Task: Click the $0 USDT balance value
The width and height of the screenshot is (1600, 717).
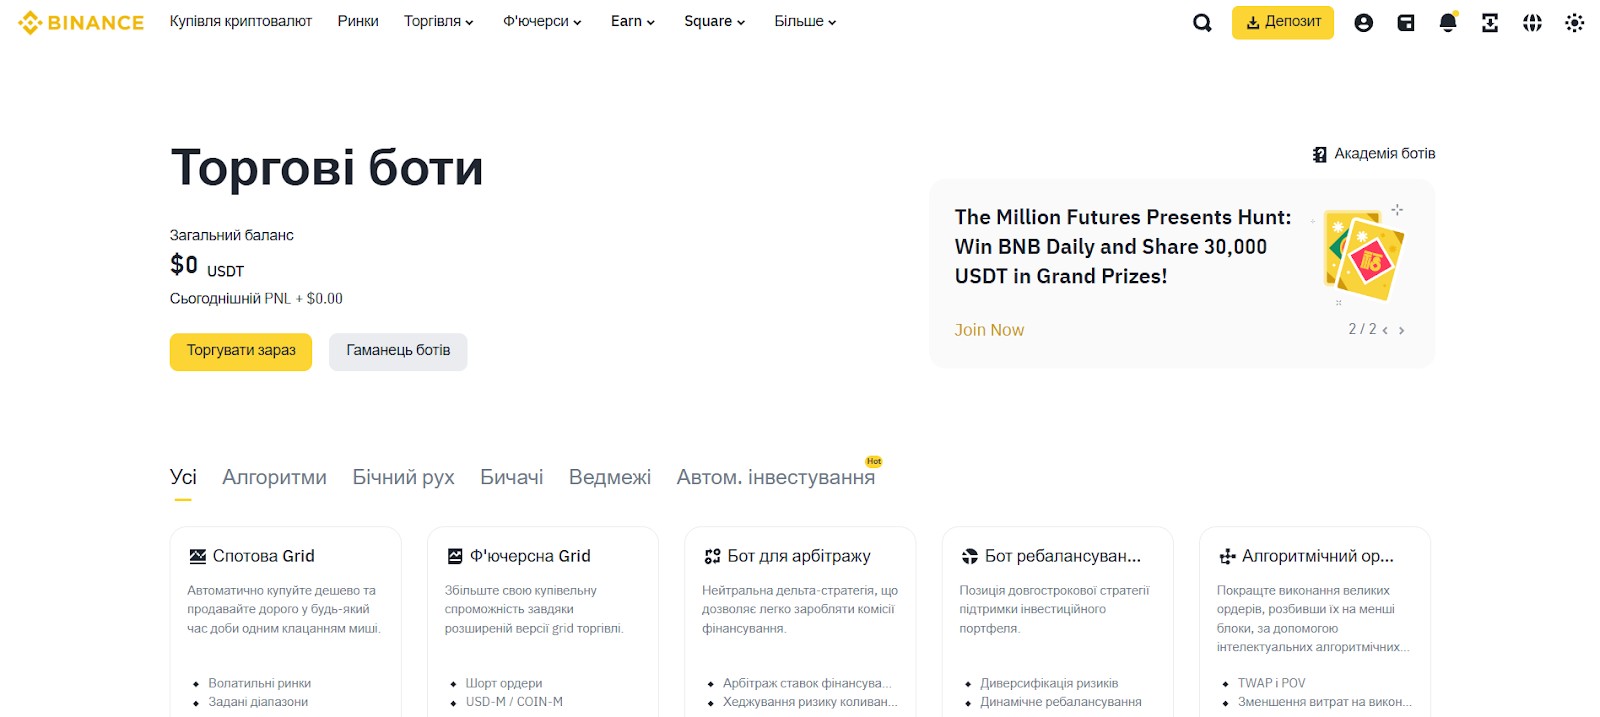Action: pos(207,265)
